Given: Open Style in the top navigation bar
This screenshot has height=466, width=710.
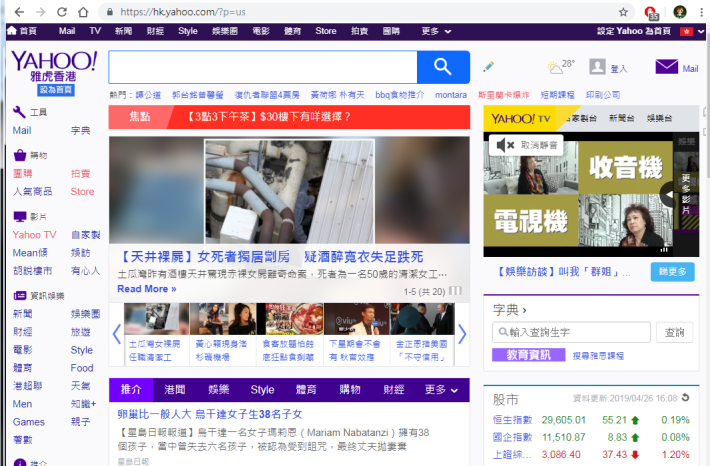Looking at the screenshot, I should coord(187,31).
